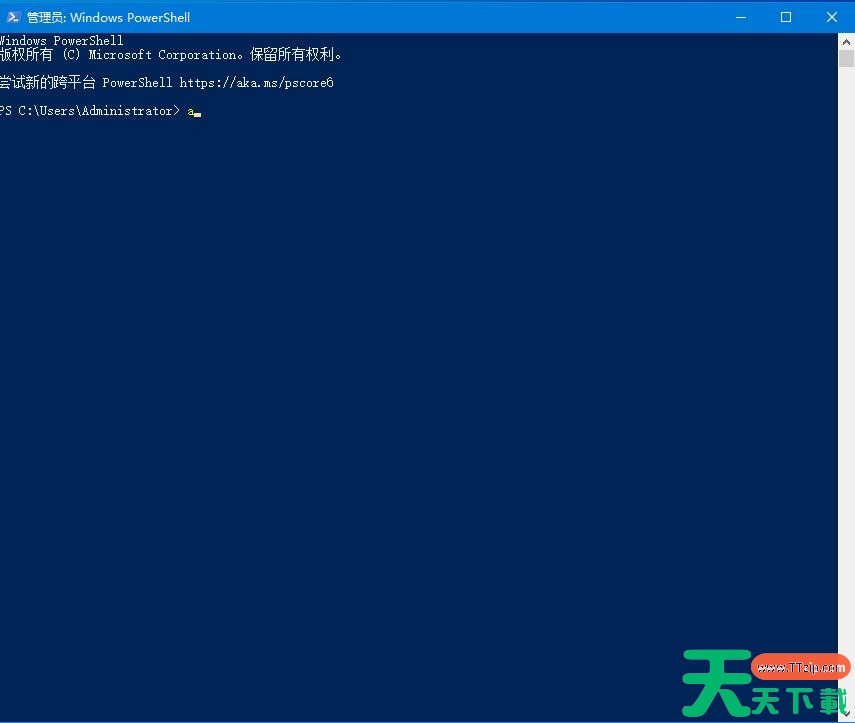Click the aka.ms/pscore6 URL text
This screenshot has width=855, height=723.
point(256,83)
